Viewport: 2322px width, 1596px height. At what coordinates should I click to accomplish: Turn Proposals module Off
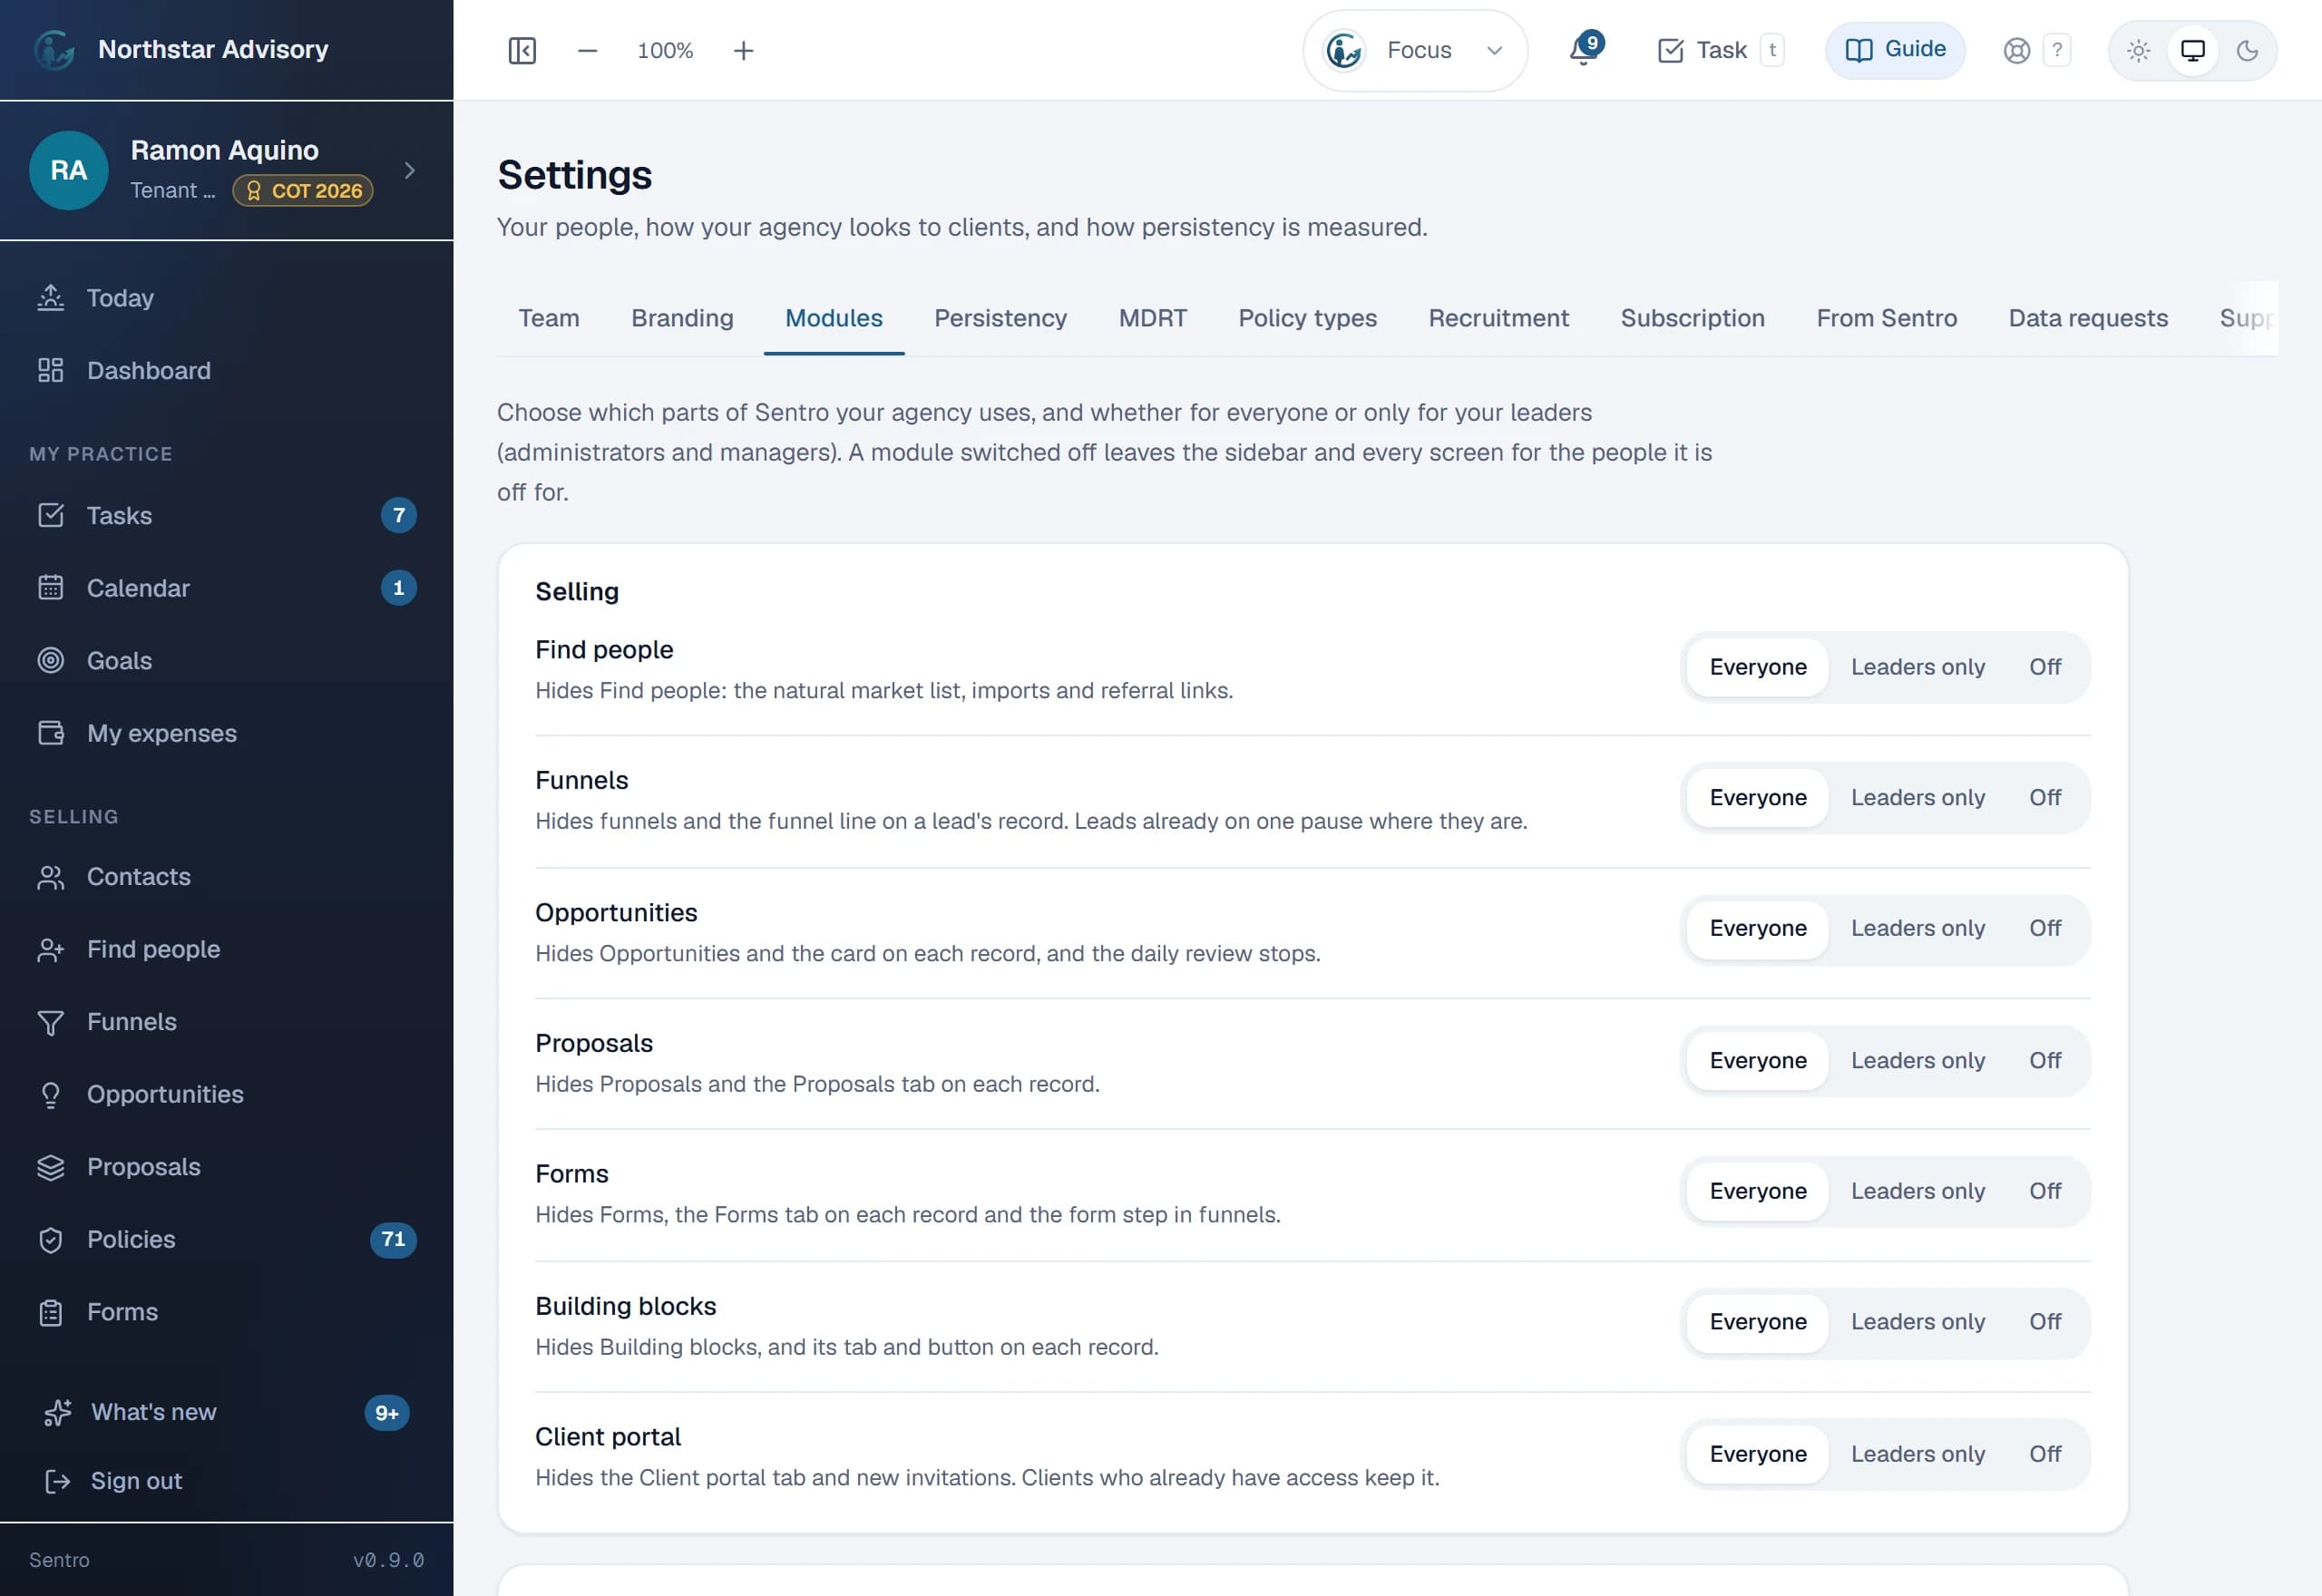pyautogui.click(x=2044, y=1060)
